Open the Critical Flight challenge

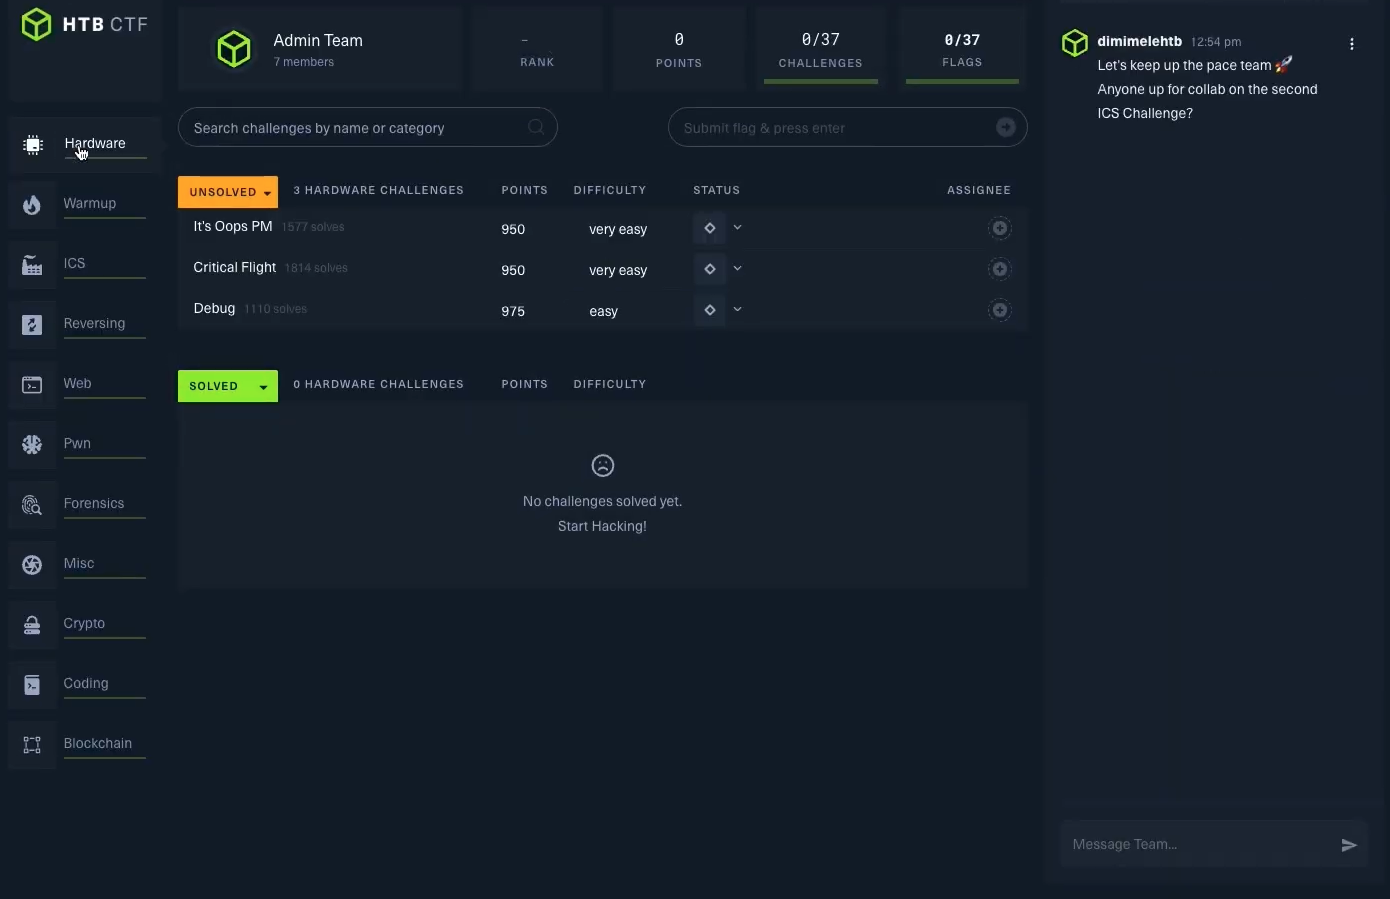click(x=235, y=268)
